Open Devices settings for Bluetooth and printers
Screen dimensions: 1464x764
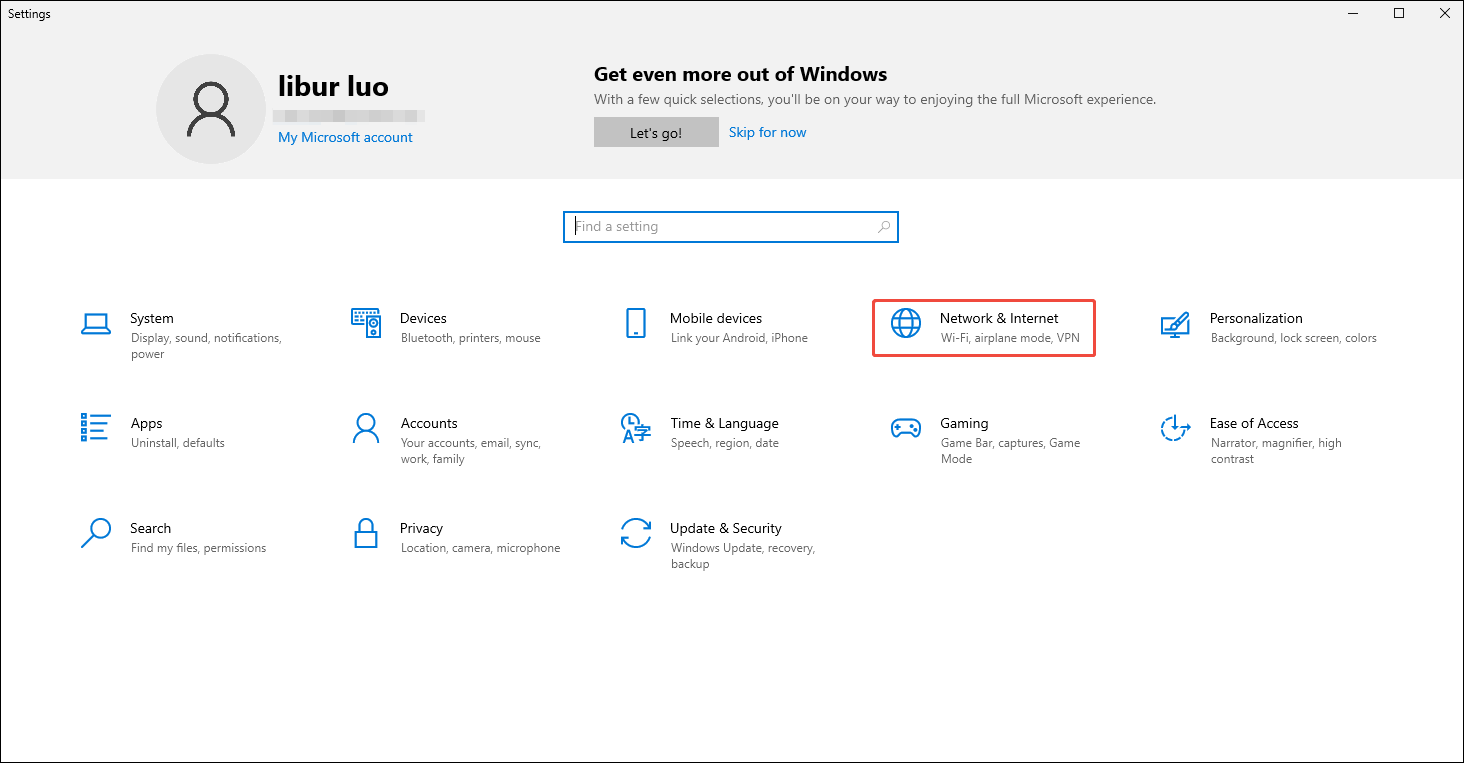[x=423, y=318]
